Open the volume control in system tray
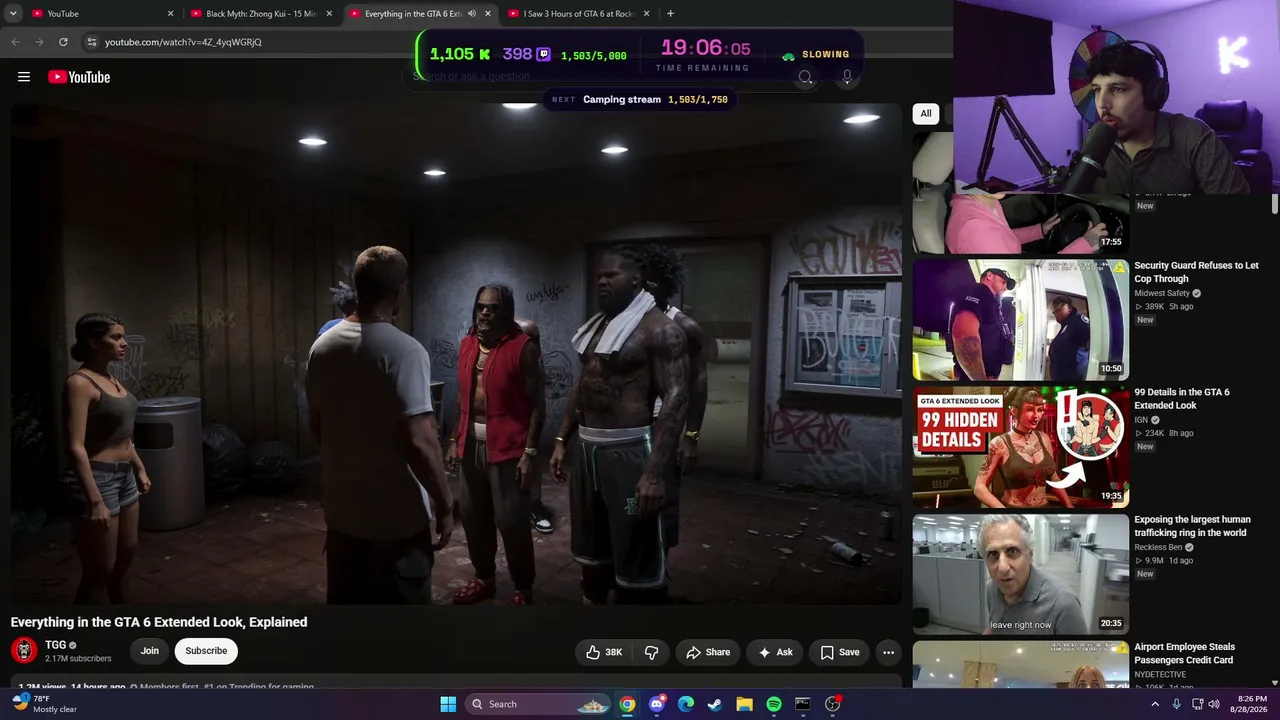 [x=1214, y=704]
